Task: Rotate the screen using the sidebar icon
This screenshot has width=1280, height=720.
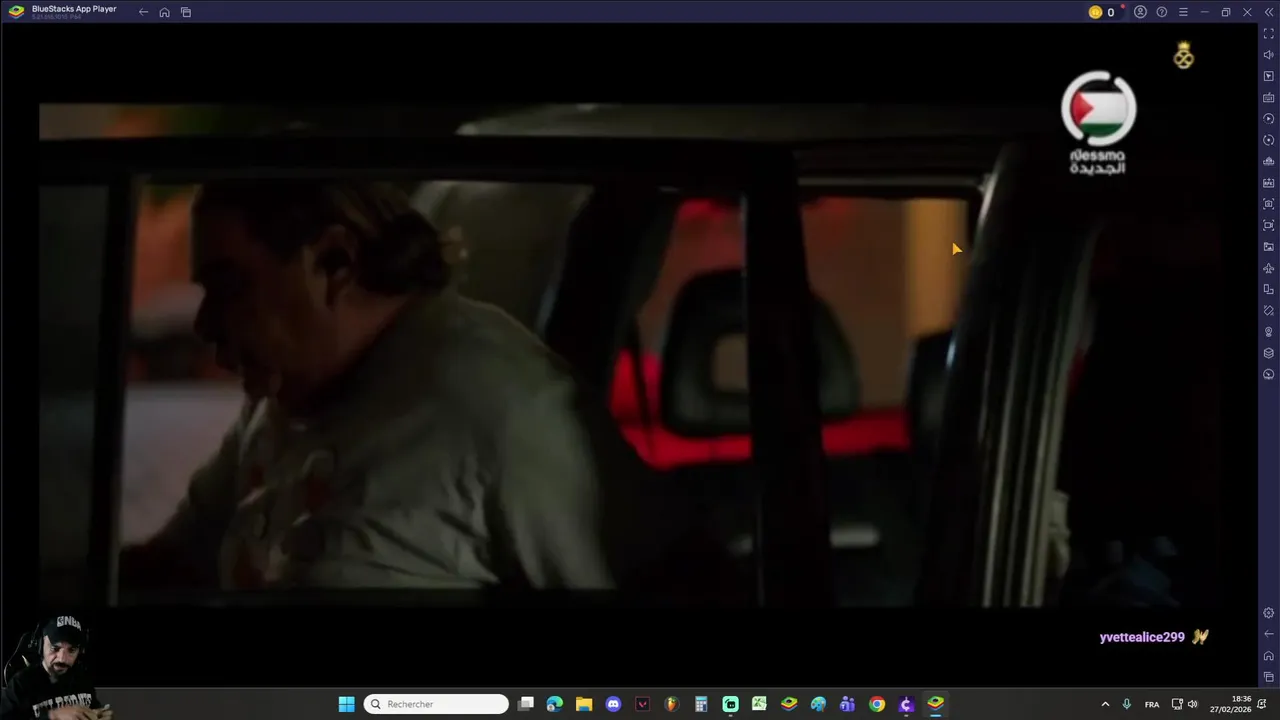Action: click(x=1269, y=289)
